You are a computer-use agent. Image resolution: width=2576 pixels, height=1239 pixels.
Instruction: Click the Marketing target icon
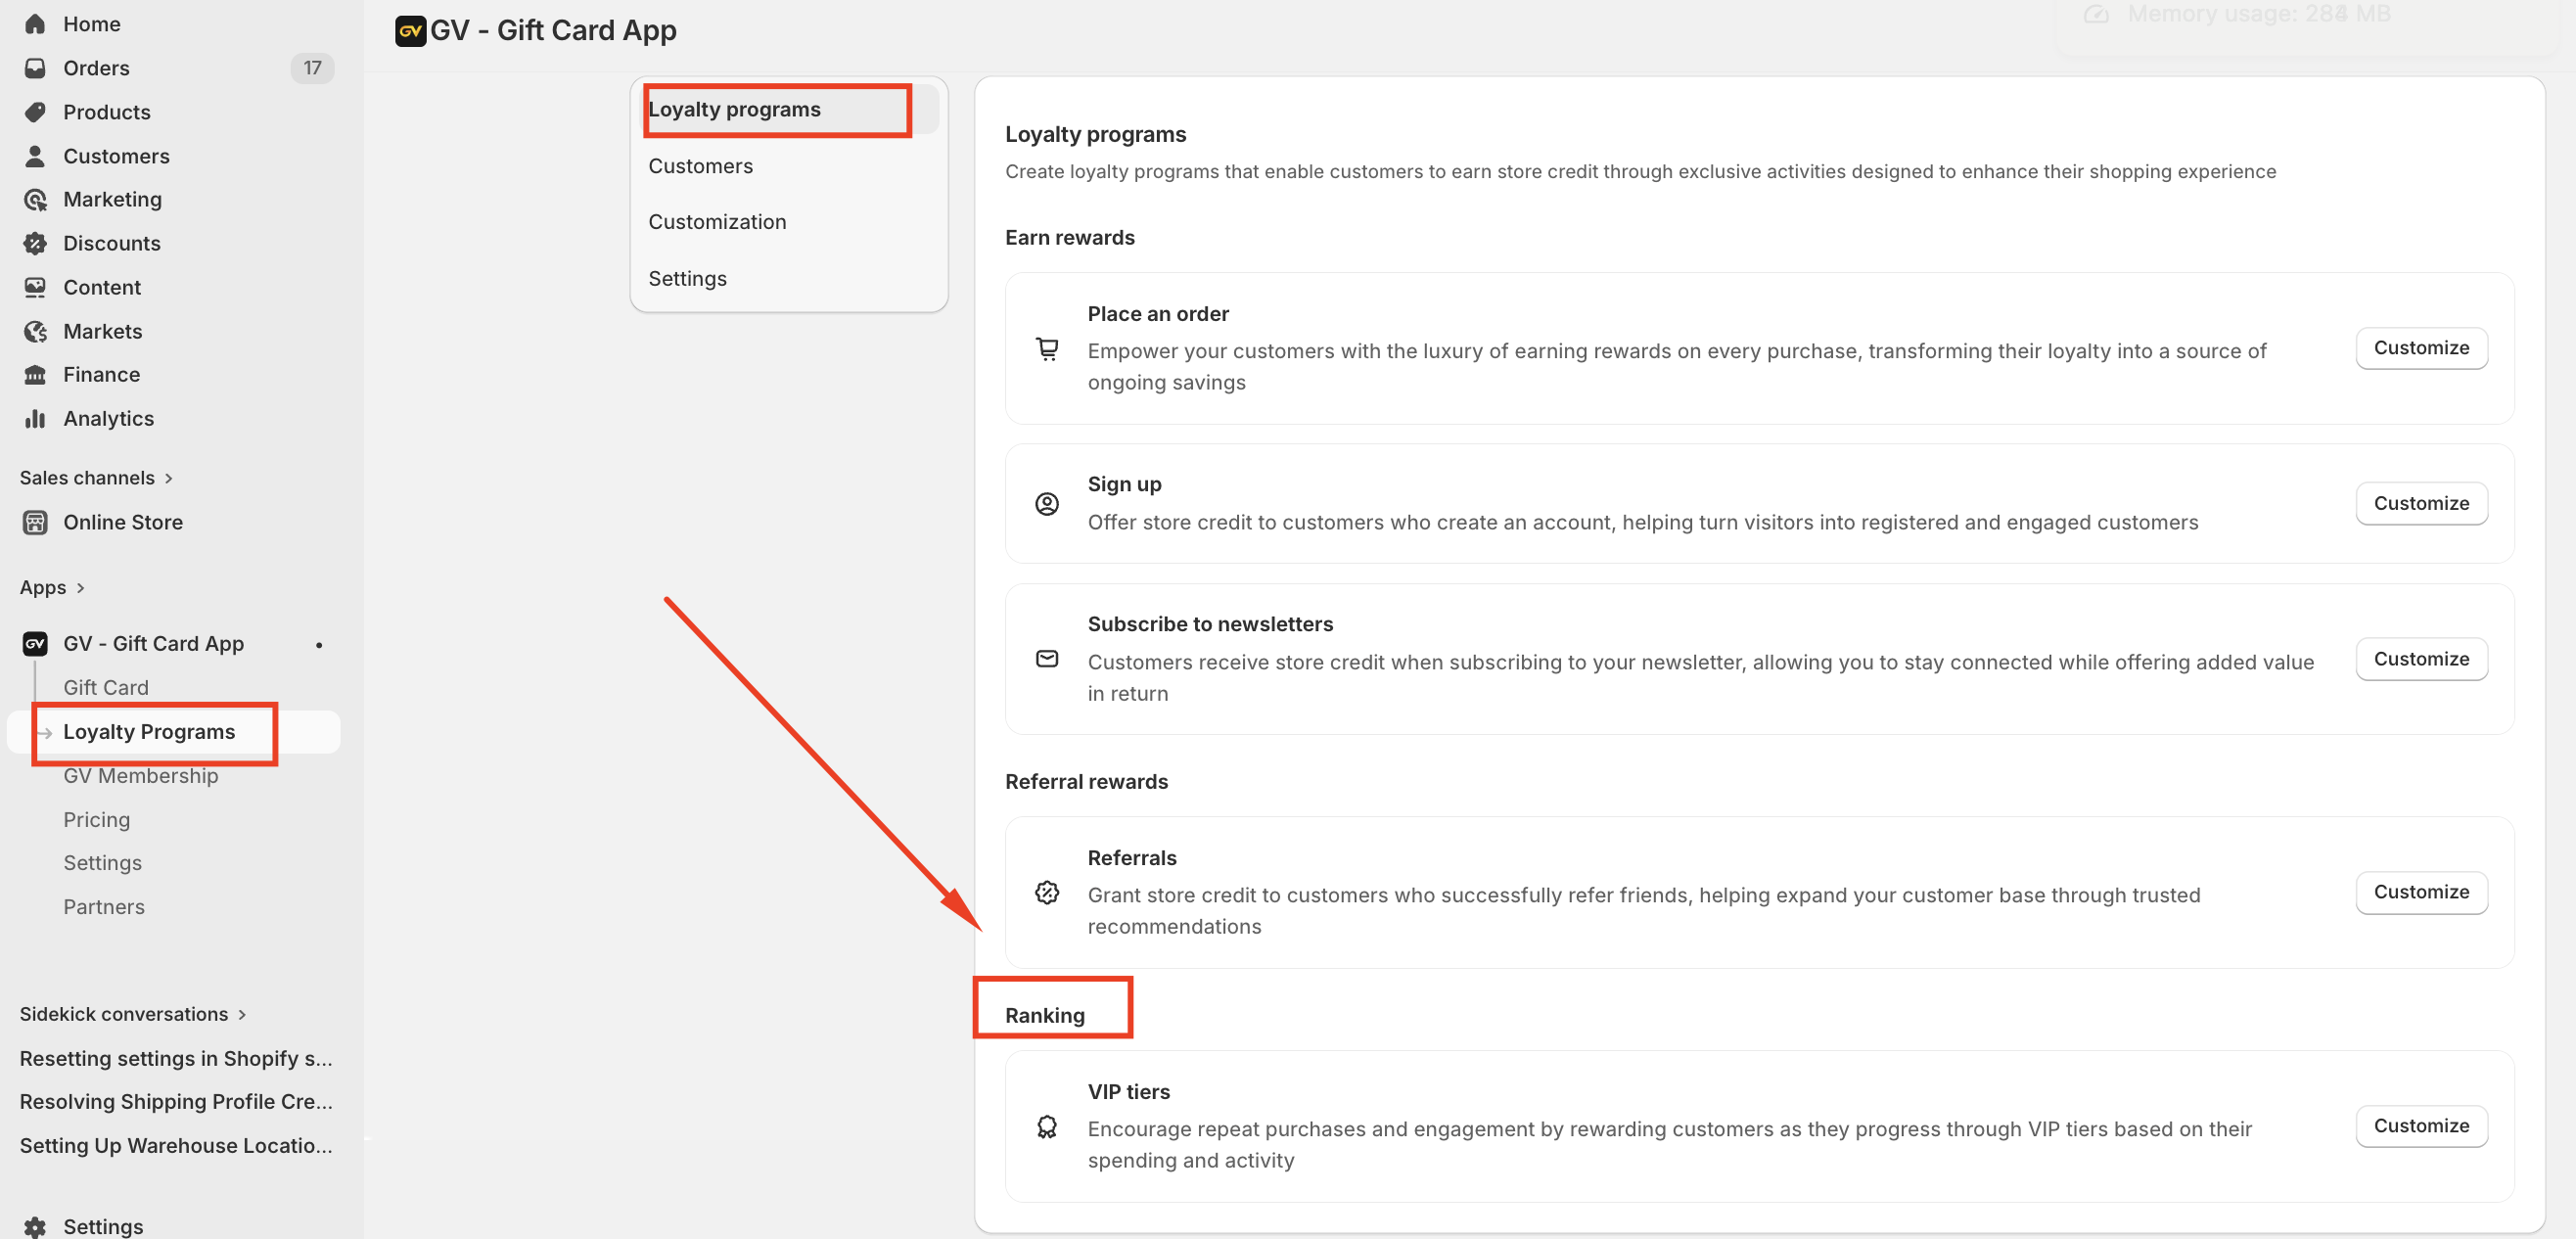pyautogui.click(x=35, y=200)
